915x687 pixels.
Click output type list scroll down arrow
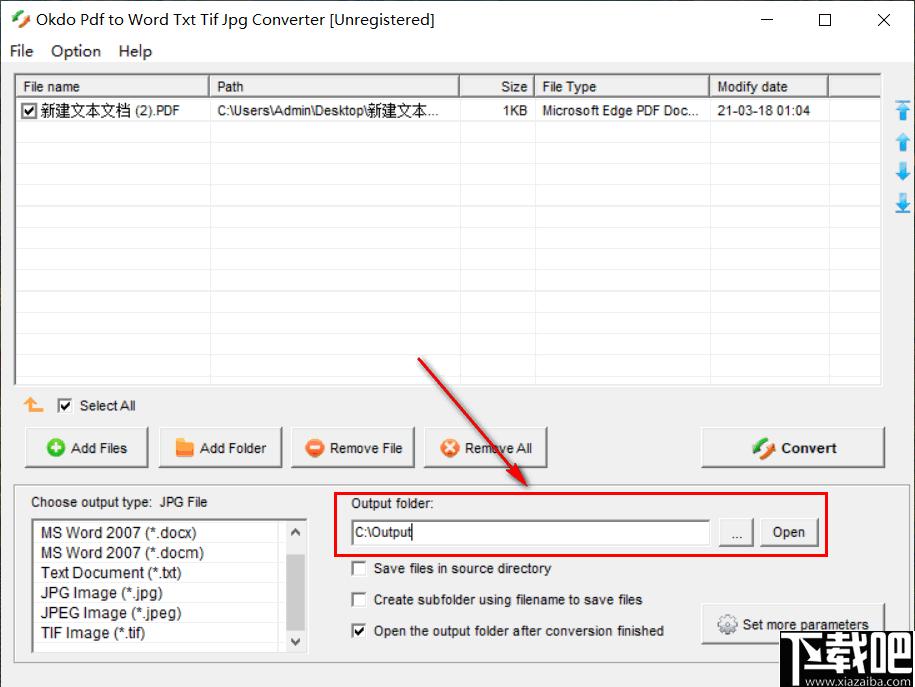(x=295, y=641)
